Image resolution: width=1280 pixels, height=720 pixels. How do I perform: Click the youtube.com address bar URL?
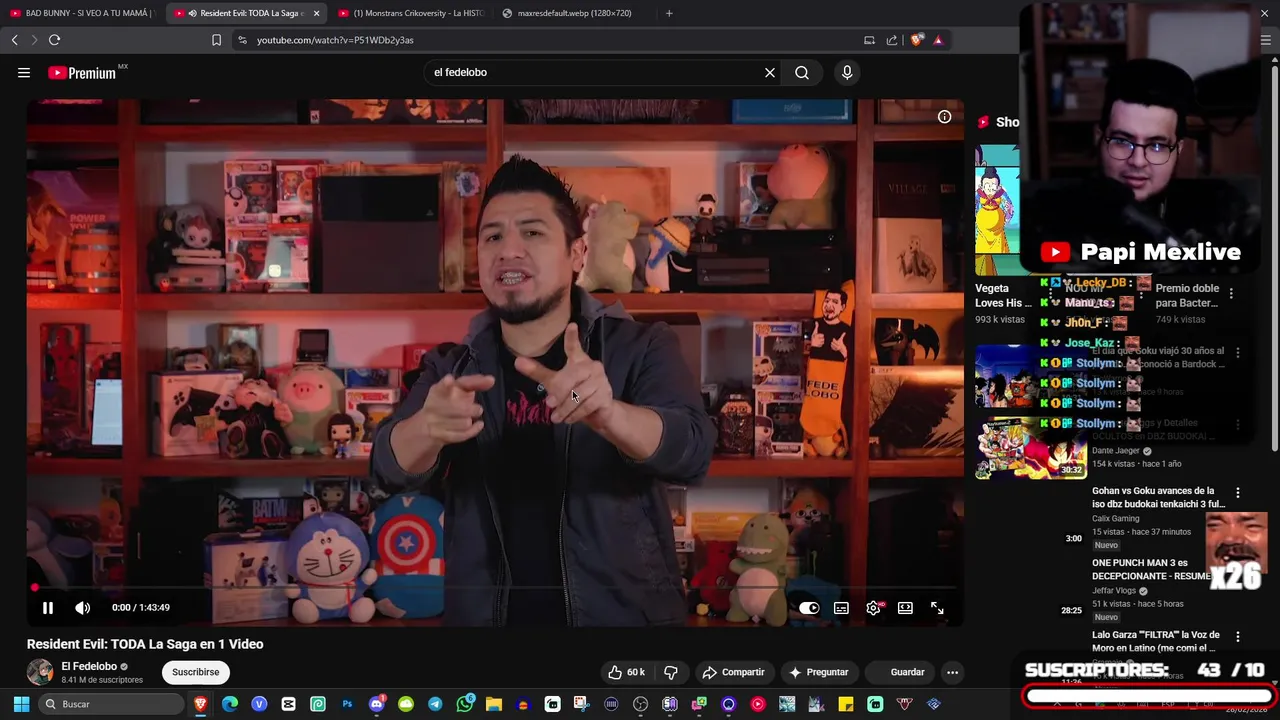pyautogui.click(x=335, y=40)
